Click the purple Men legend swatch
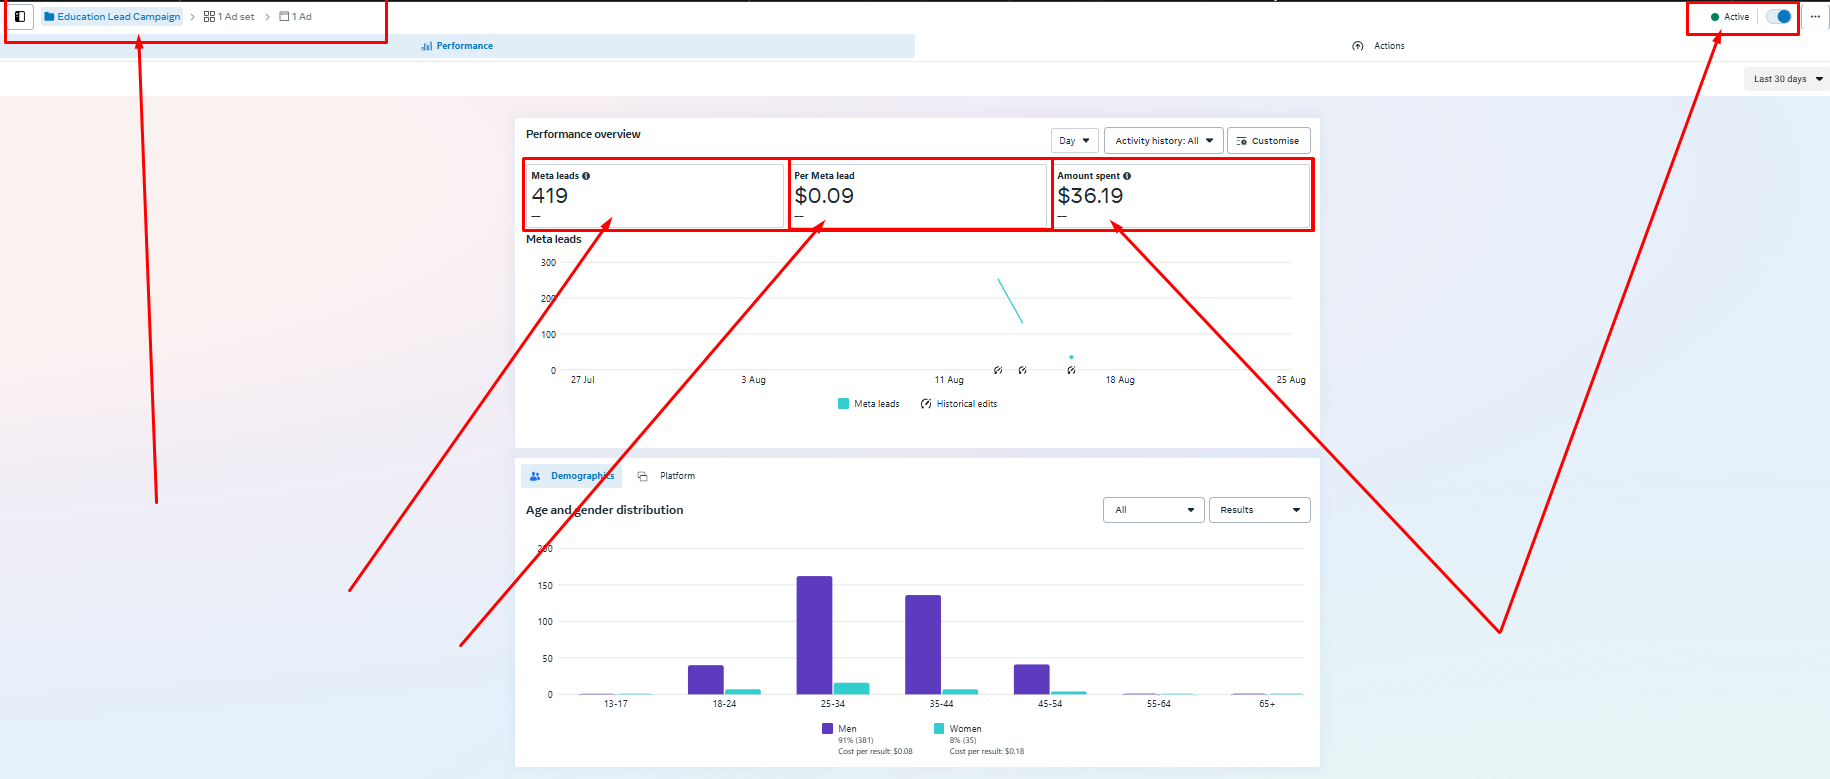Image resolution: width=1830 pixels, height=779 pixels. pyautogui.click(x=827, y=729)
